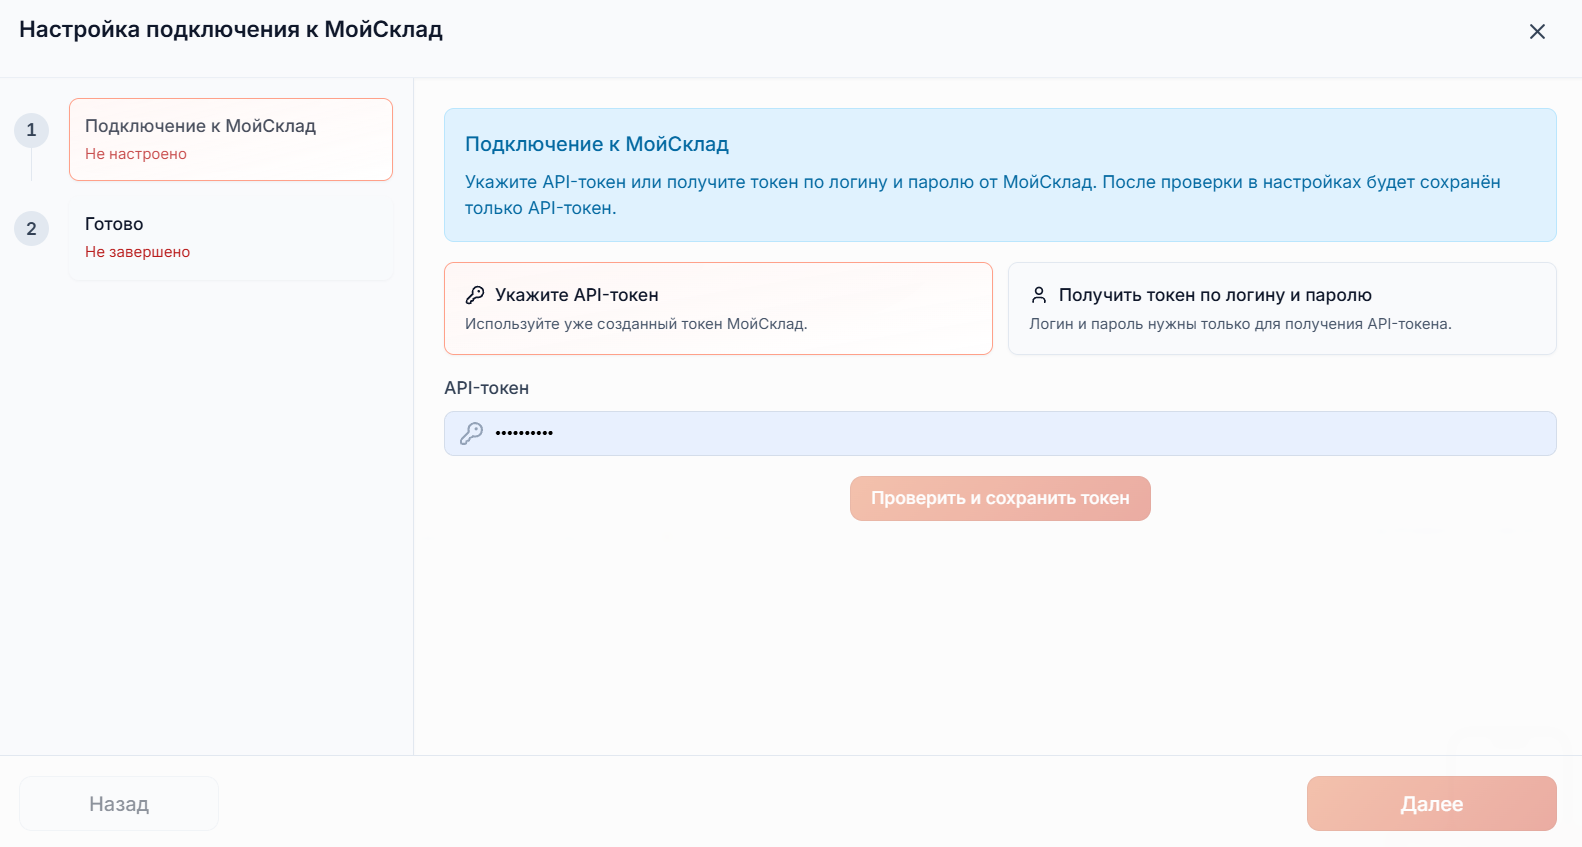
Task: Focus the API-токен password input field
Action: 1000,433
